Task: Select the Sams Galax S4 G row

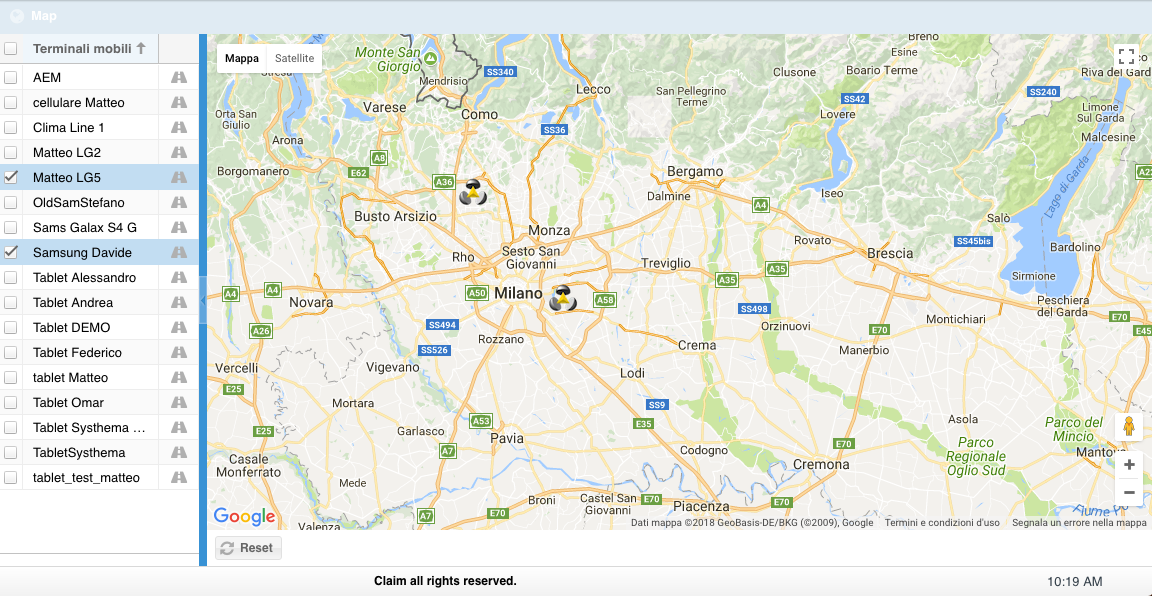Action: click(x=99, y=227)
